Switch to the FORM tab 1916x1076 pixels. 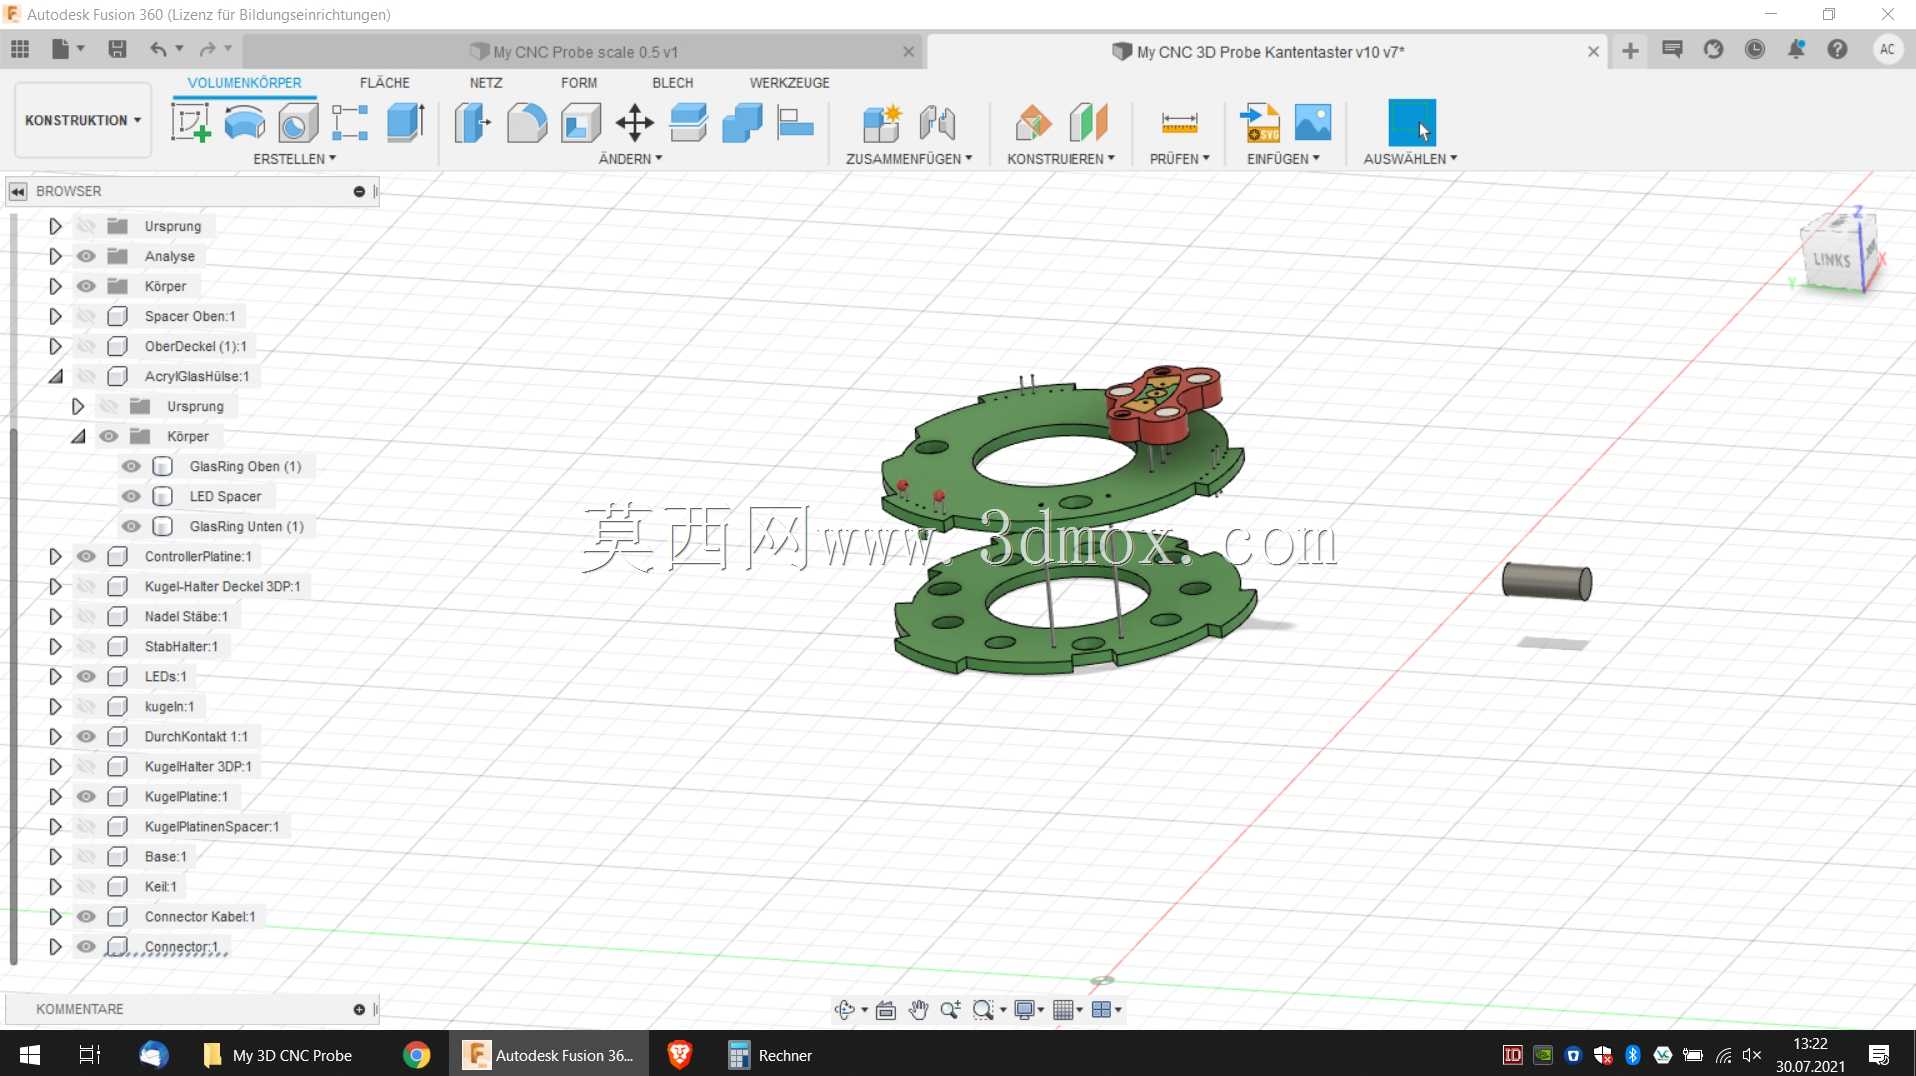(x=579, y=83)
